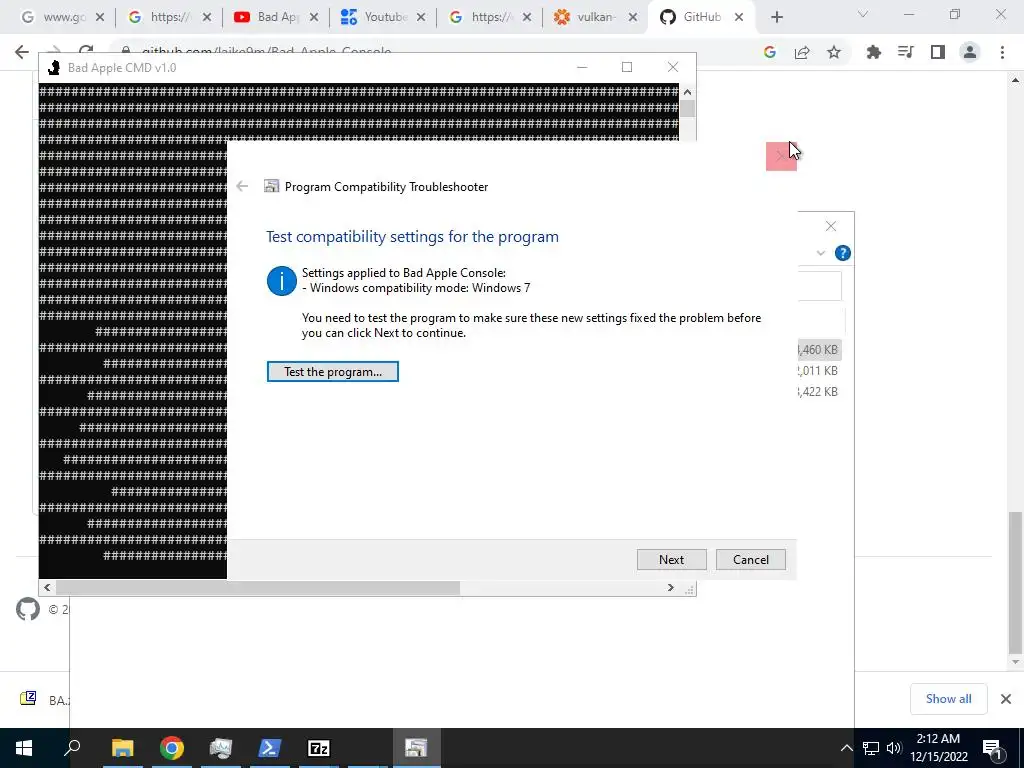Viewport: 1024px width, 768px height.
Task: Close the Youtube downloader tab
Action: tap(421, 17)
